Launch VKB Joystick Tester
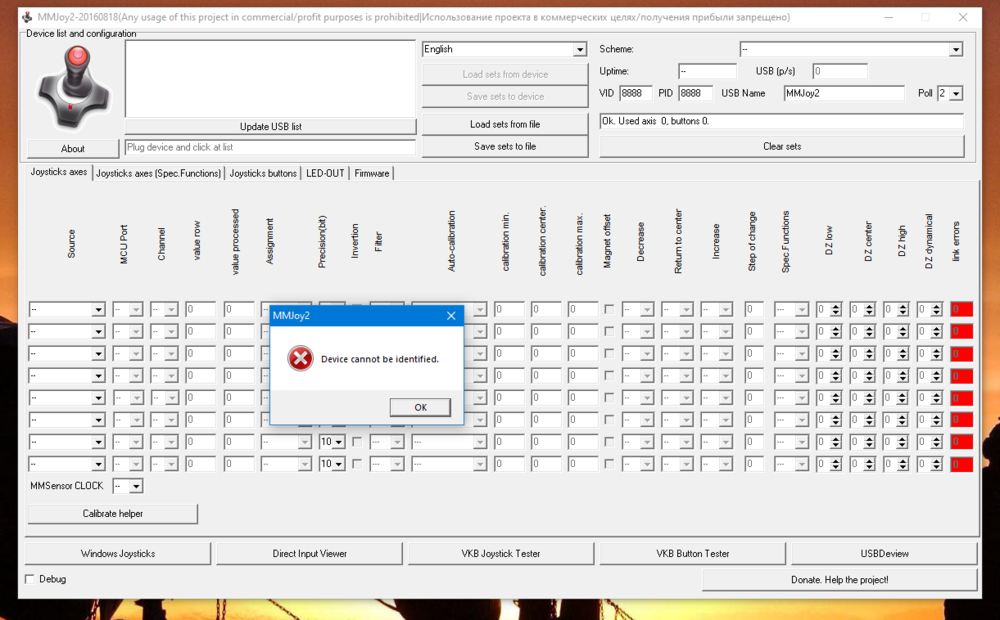 tap(501, 554)
